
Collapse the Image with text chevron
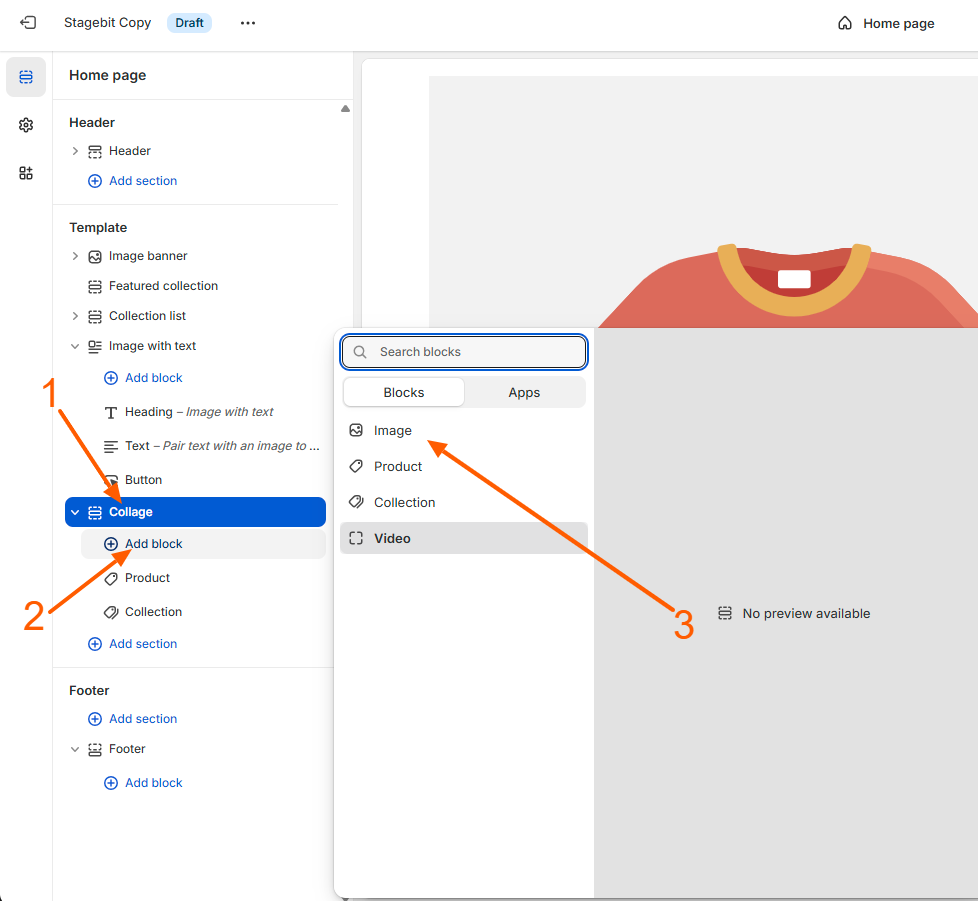75,346
